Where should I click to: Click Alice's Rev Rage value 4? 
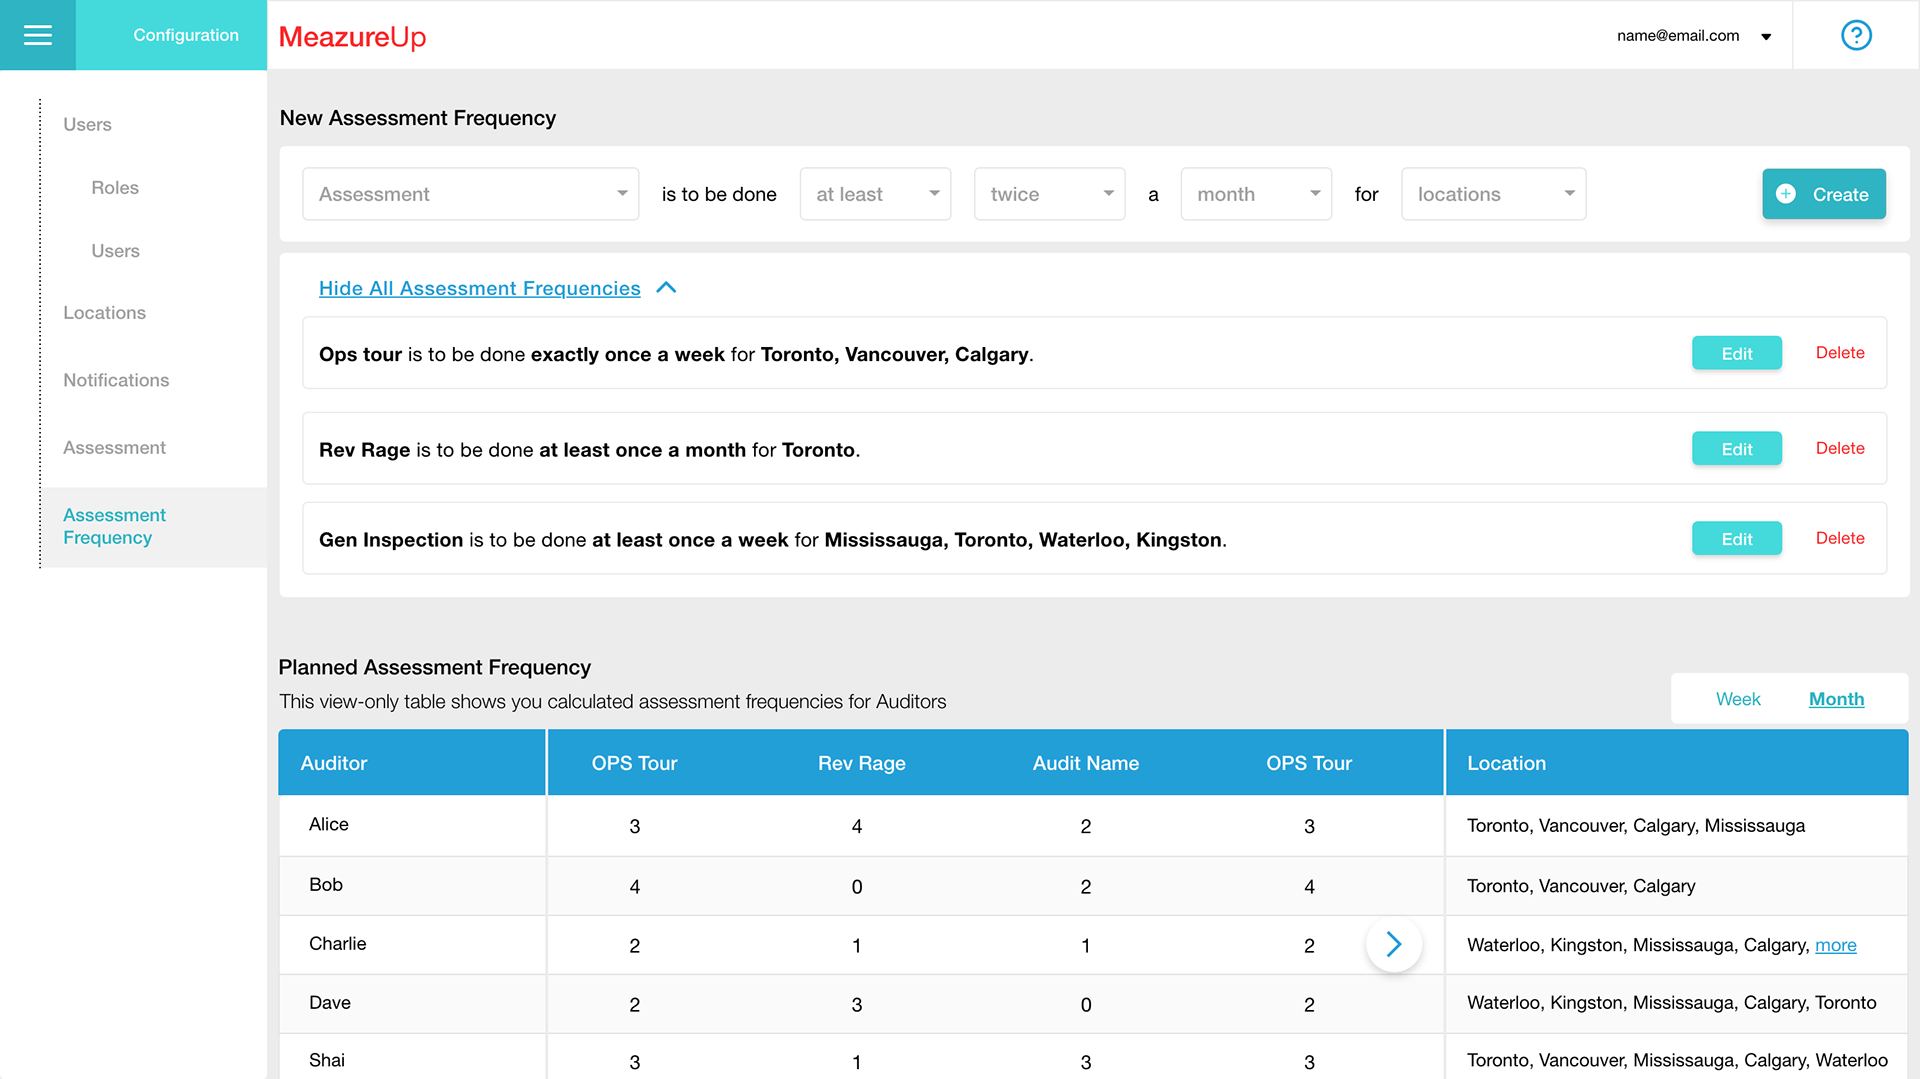click(857, 827)
